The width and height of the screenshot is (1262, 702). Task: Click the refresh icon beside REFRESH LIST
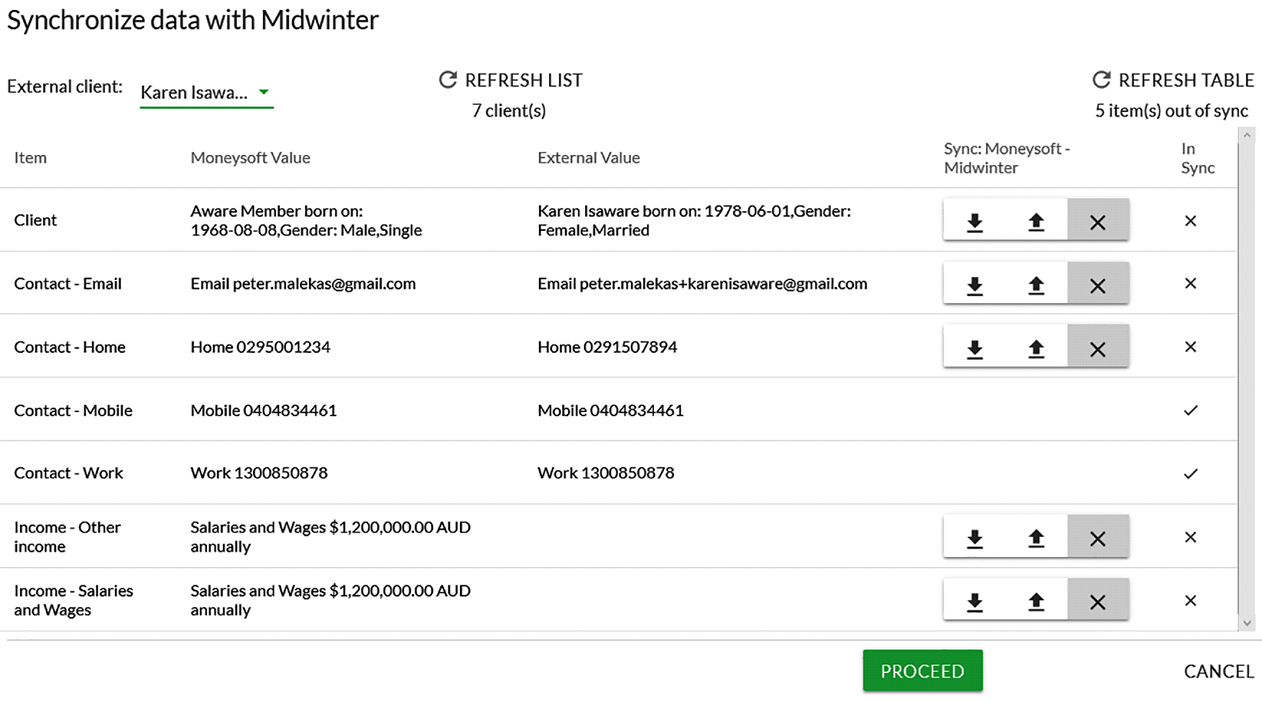pos(448,80)
